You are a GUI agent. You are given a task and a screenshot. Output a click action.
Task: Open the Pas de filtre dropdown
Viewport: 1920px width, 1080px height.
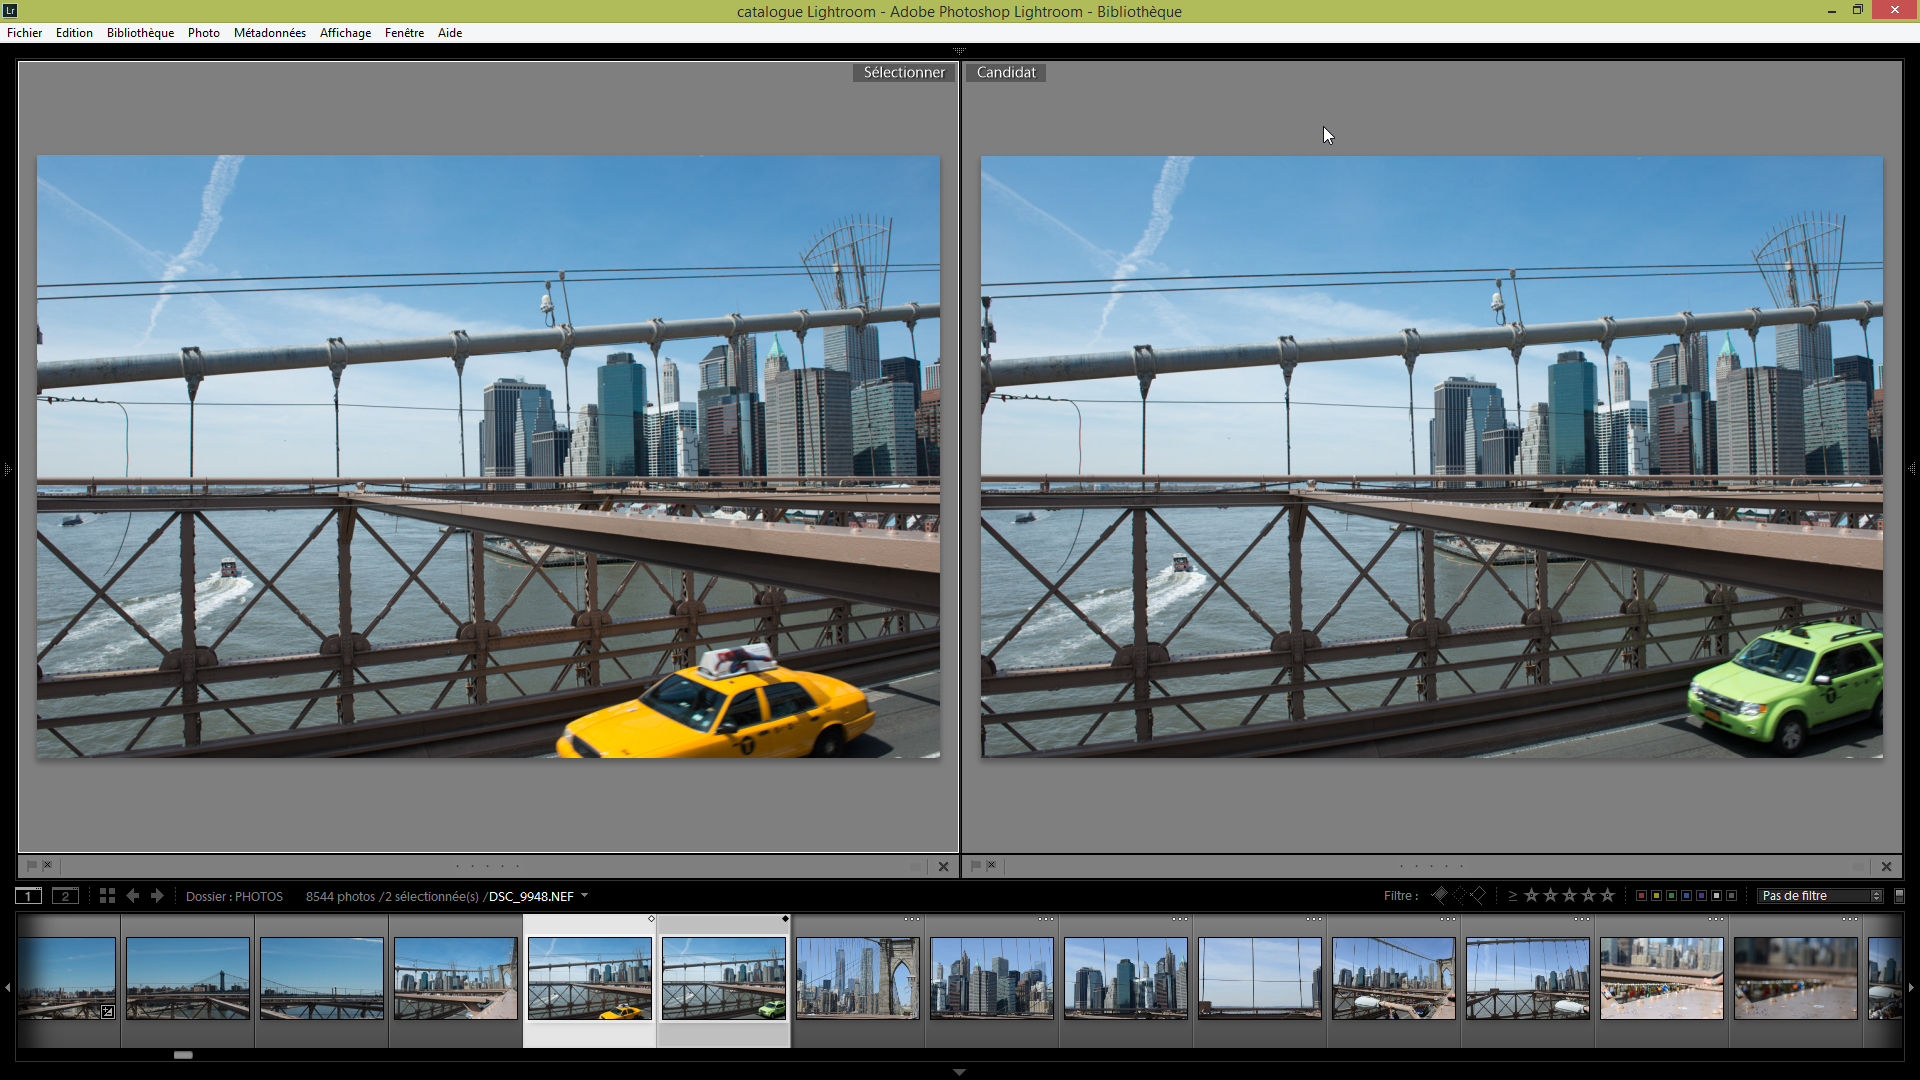pyautogui.click(x=1820, y=896)
